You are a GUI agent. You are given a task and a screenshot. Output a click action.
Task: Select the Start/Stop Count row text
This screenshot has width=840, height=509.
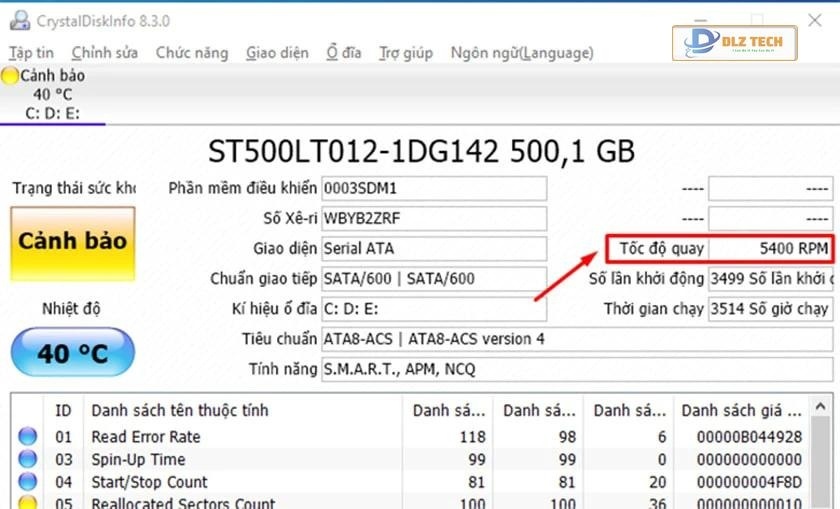point(149,482)
